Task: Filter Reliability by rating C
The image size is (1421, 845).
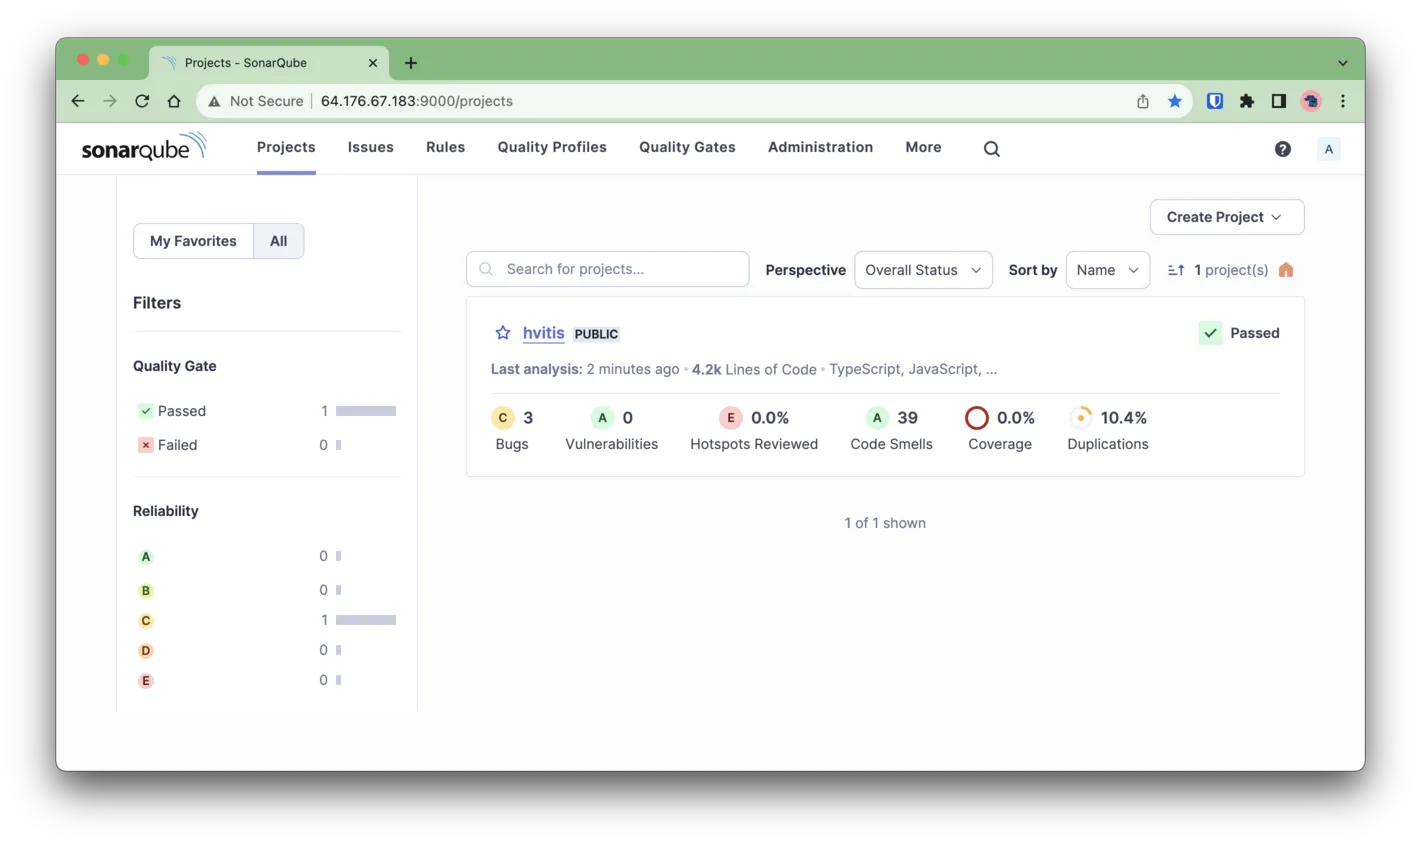Action: point(146,620)
